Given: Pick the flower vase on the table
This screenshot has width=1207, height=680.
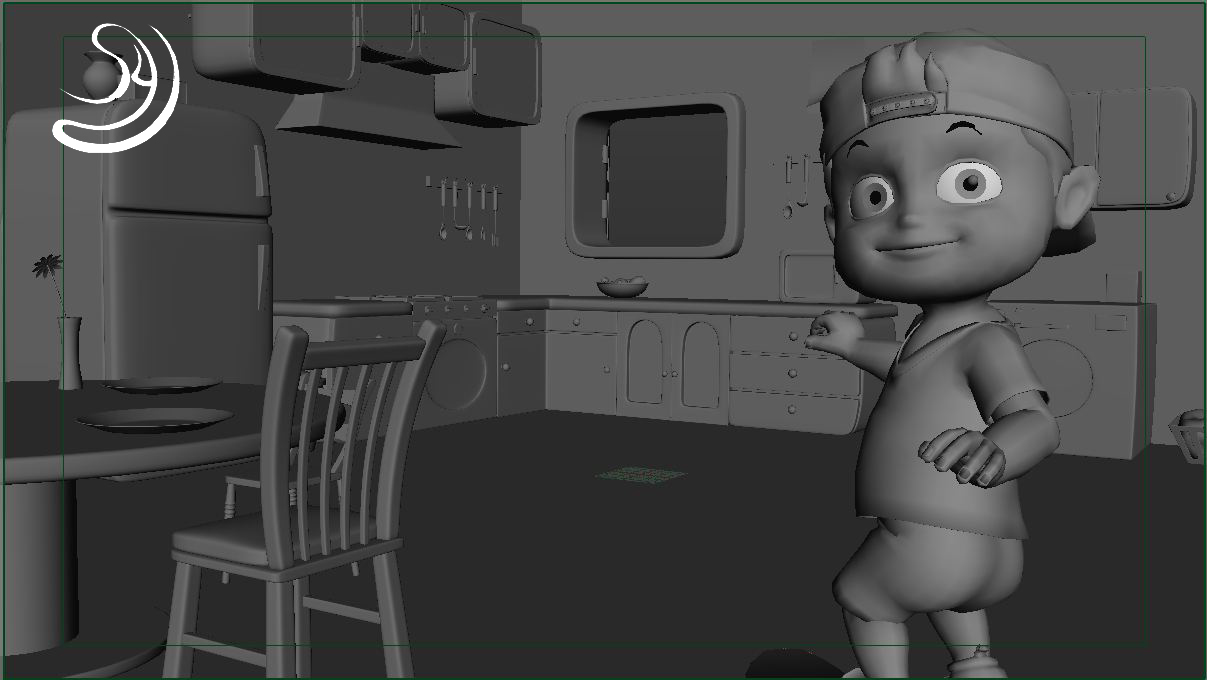Looking at the screenshot, I should click(x=70, y=353).
